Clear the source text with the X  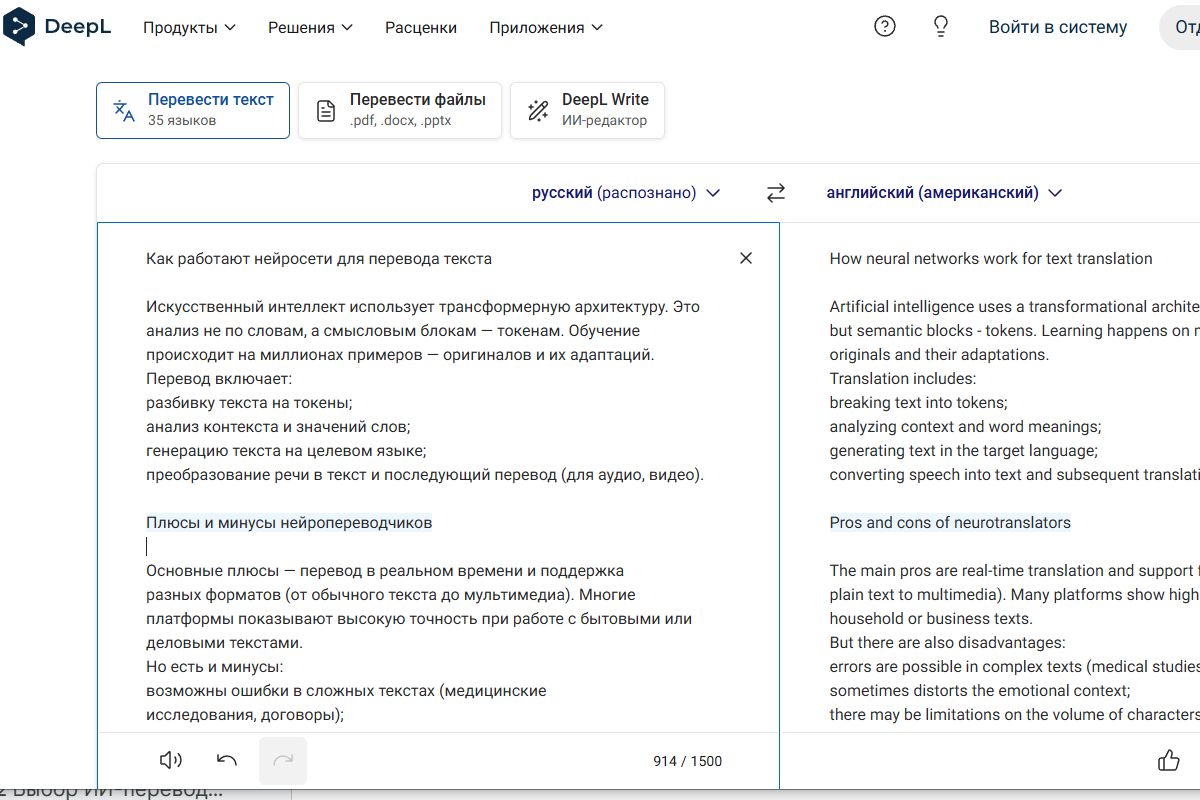pyautogui.click(x=745, y=258)
